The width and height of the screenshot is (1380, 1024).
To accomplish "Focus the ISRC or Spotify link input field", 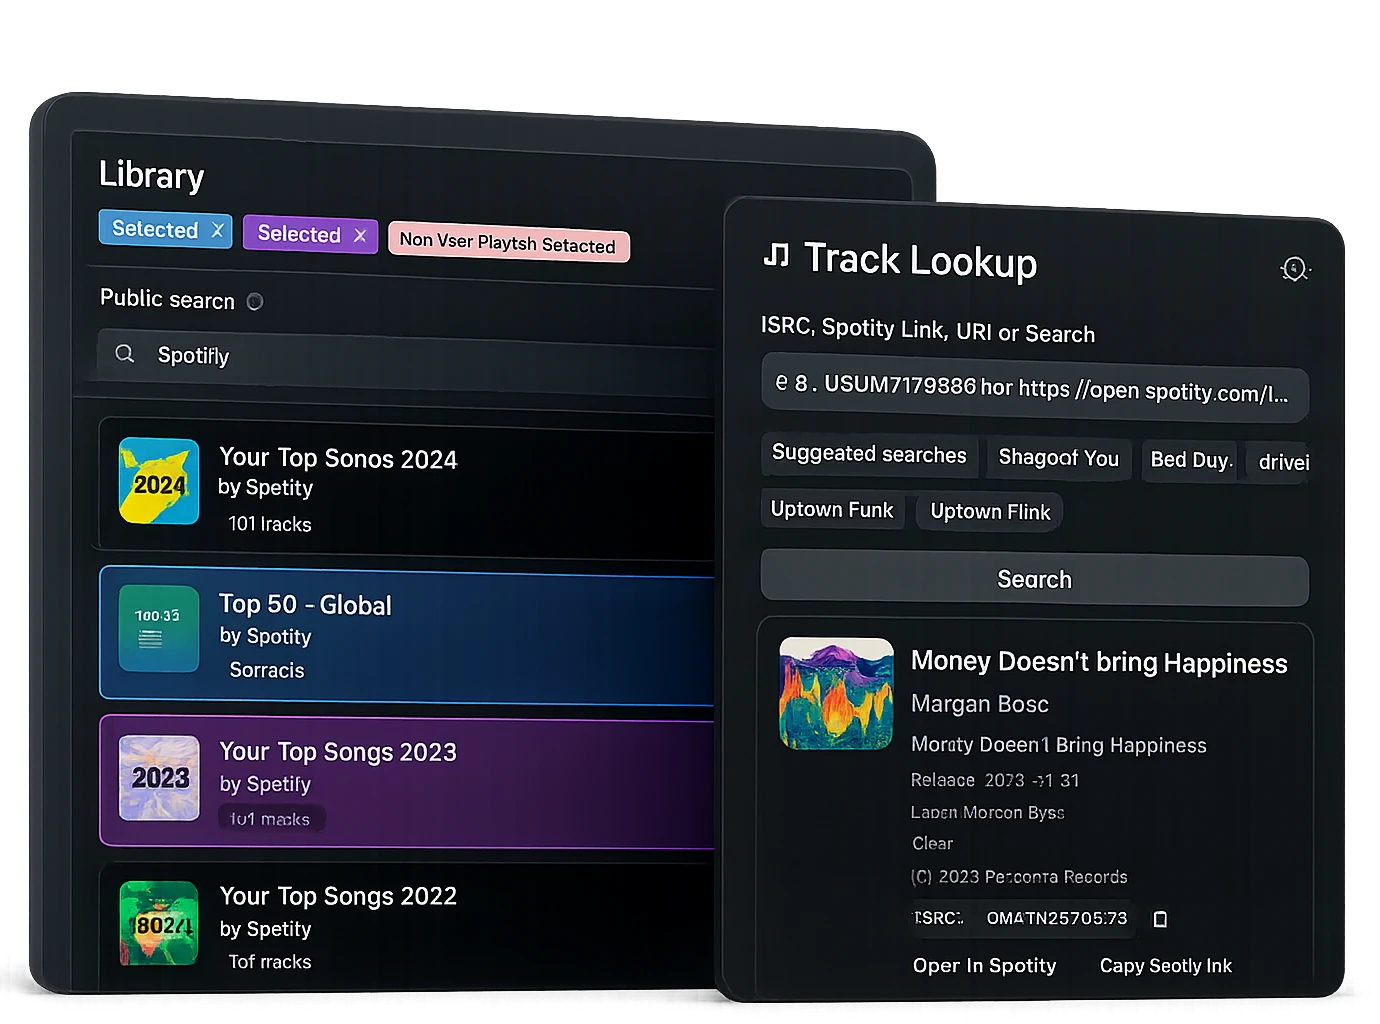I will [x=1035, y=388].
